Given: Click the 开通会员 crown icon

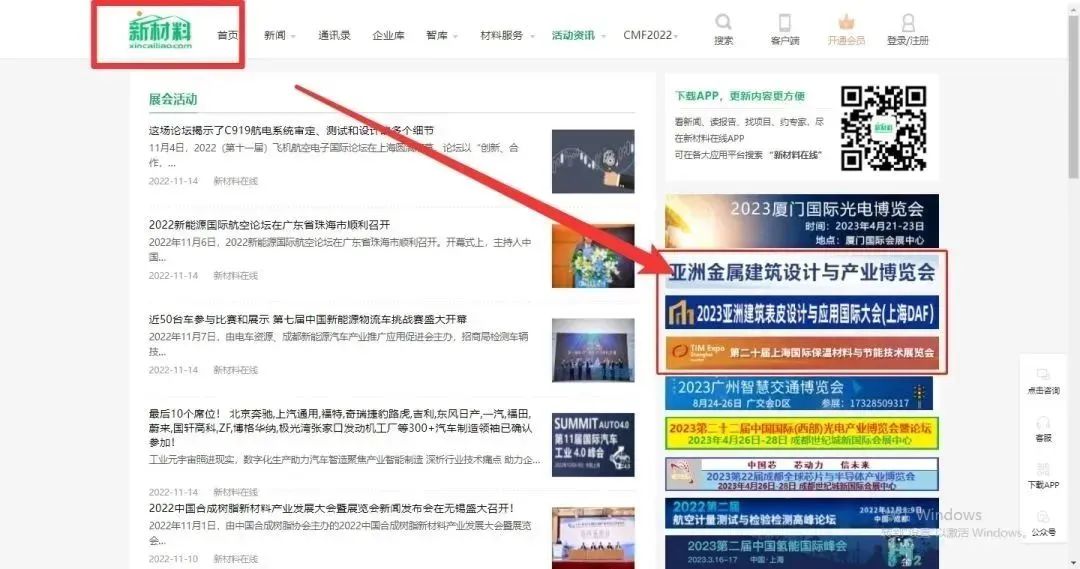Looking at the screenshot, I should pos(846,22).
